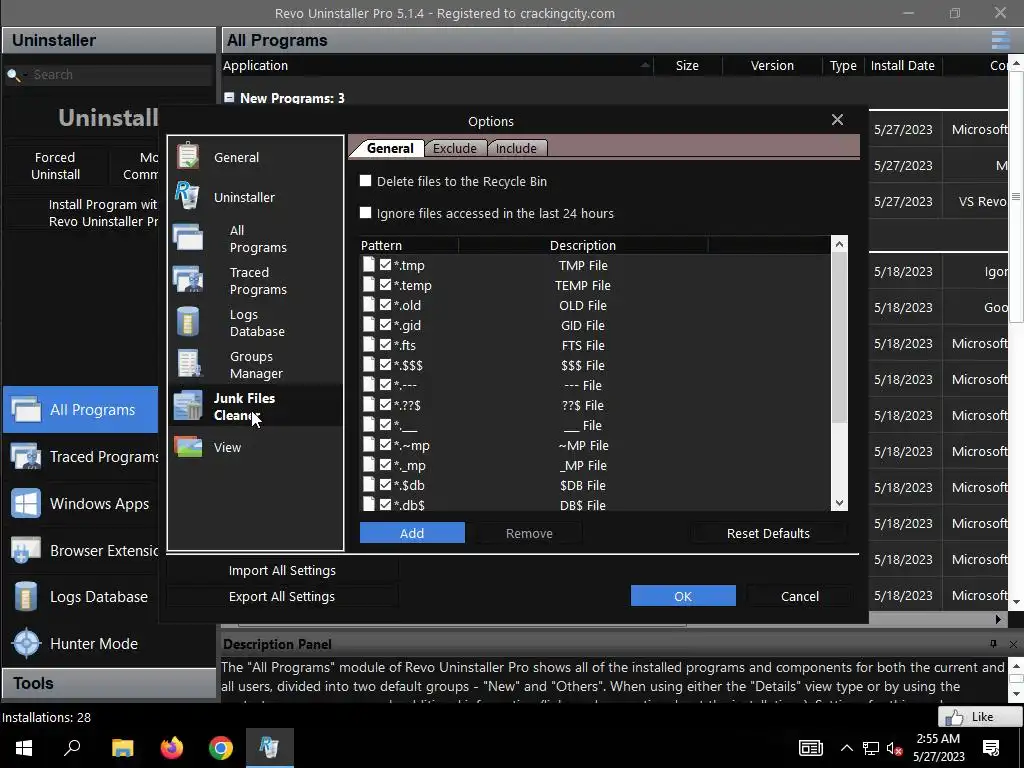Image resolution: width=1024 pixels, height=768 pixels.
Task: Uncheck the *.tmp pattern
Action: [385, 264]
